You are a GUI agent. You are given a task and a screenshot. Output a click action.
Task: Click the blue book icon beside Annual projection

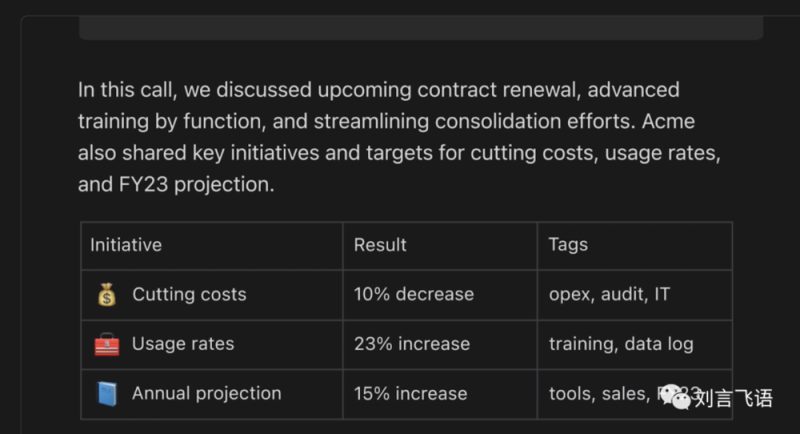(106, 394)
